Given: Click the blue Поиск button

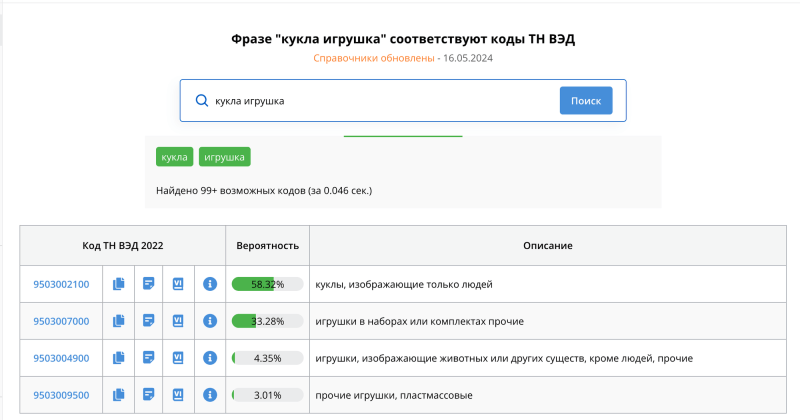Looking at the screenshot, I should [x=586, y=101].
